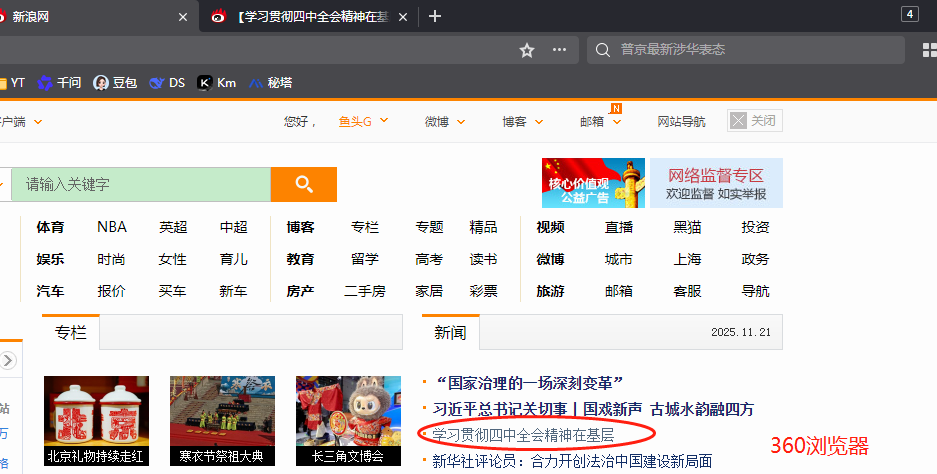Expand the 微博 dropdown menu
Screen dimensions: 937x474
[445, 121]
